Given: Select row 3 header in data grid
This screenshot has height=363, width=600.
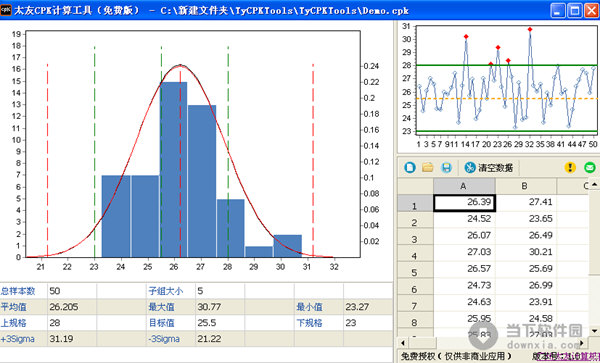Looking at the screenshot, I should click(415, 238).
